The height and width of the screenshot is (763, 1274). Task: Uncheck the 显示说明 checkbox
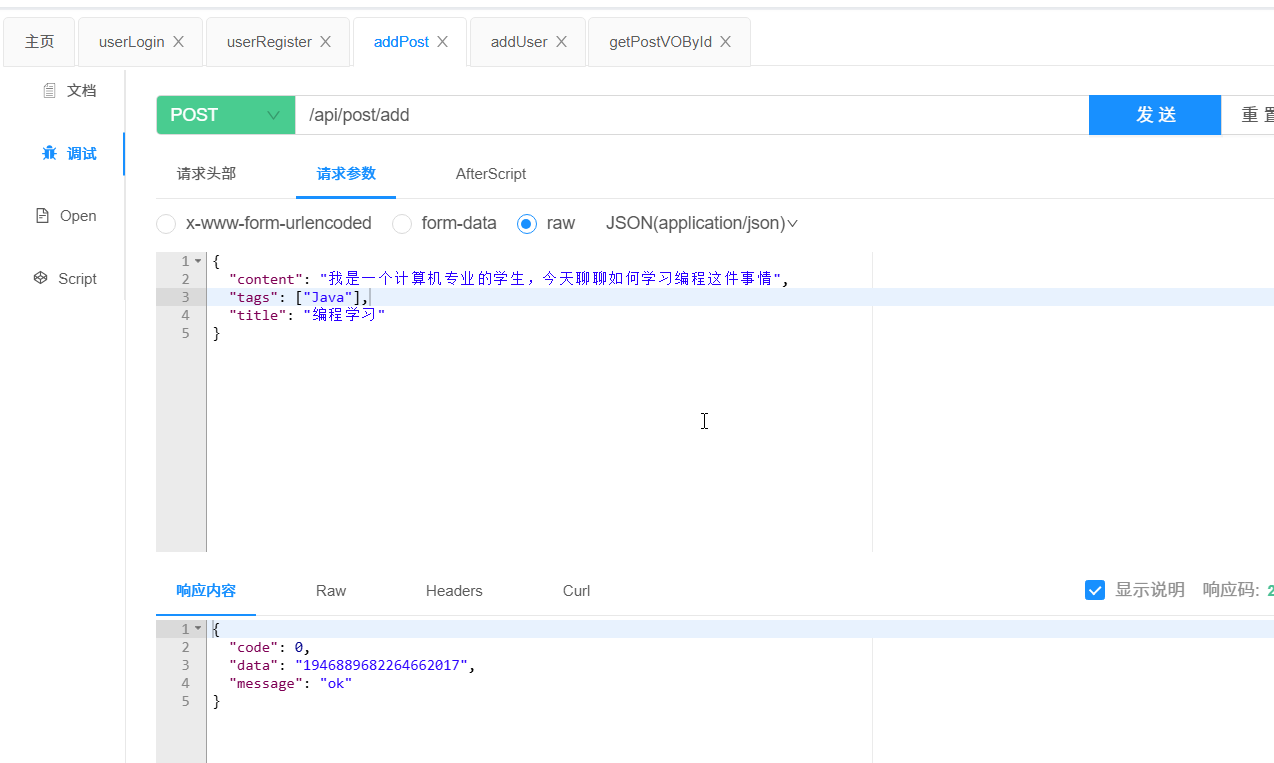click(x=1095, y=590)
